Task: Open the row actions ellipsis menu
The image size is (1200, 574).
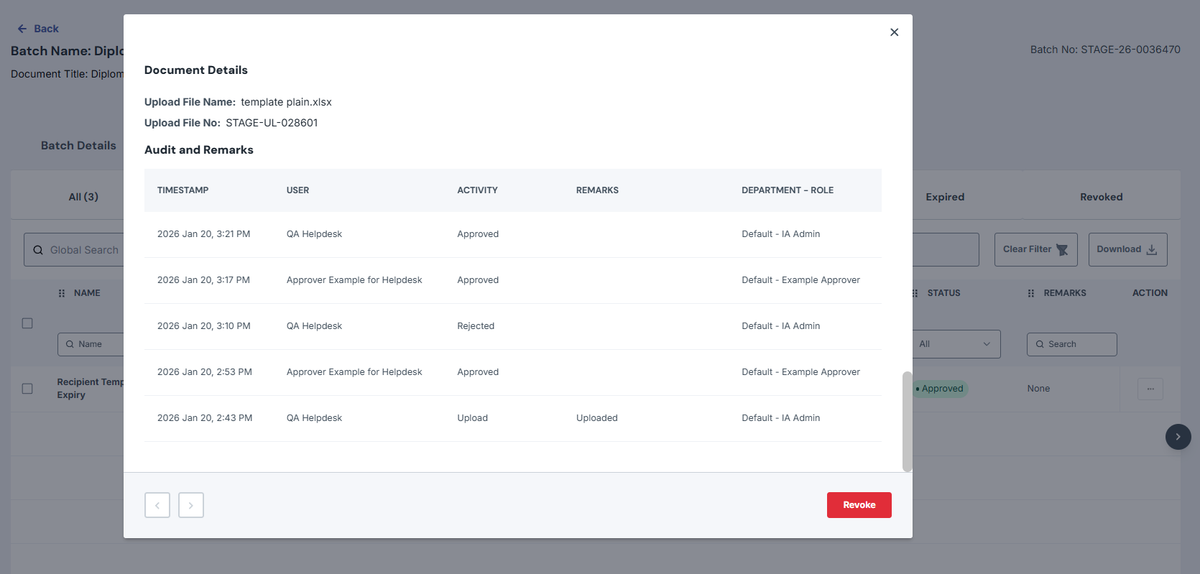Action: (1150, 388)
